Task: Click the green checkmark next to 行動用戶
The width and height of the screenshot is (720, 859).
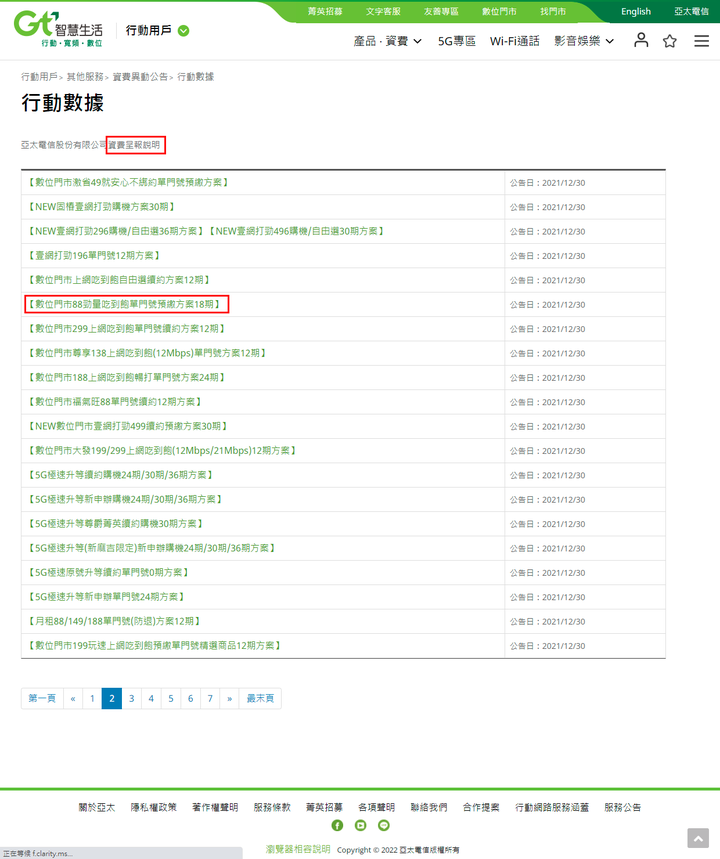Action: pos(184,31)
